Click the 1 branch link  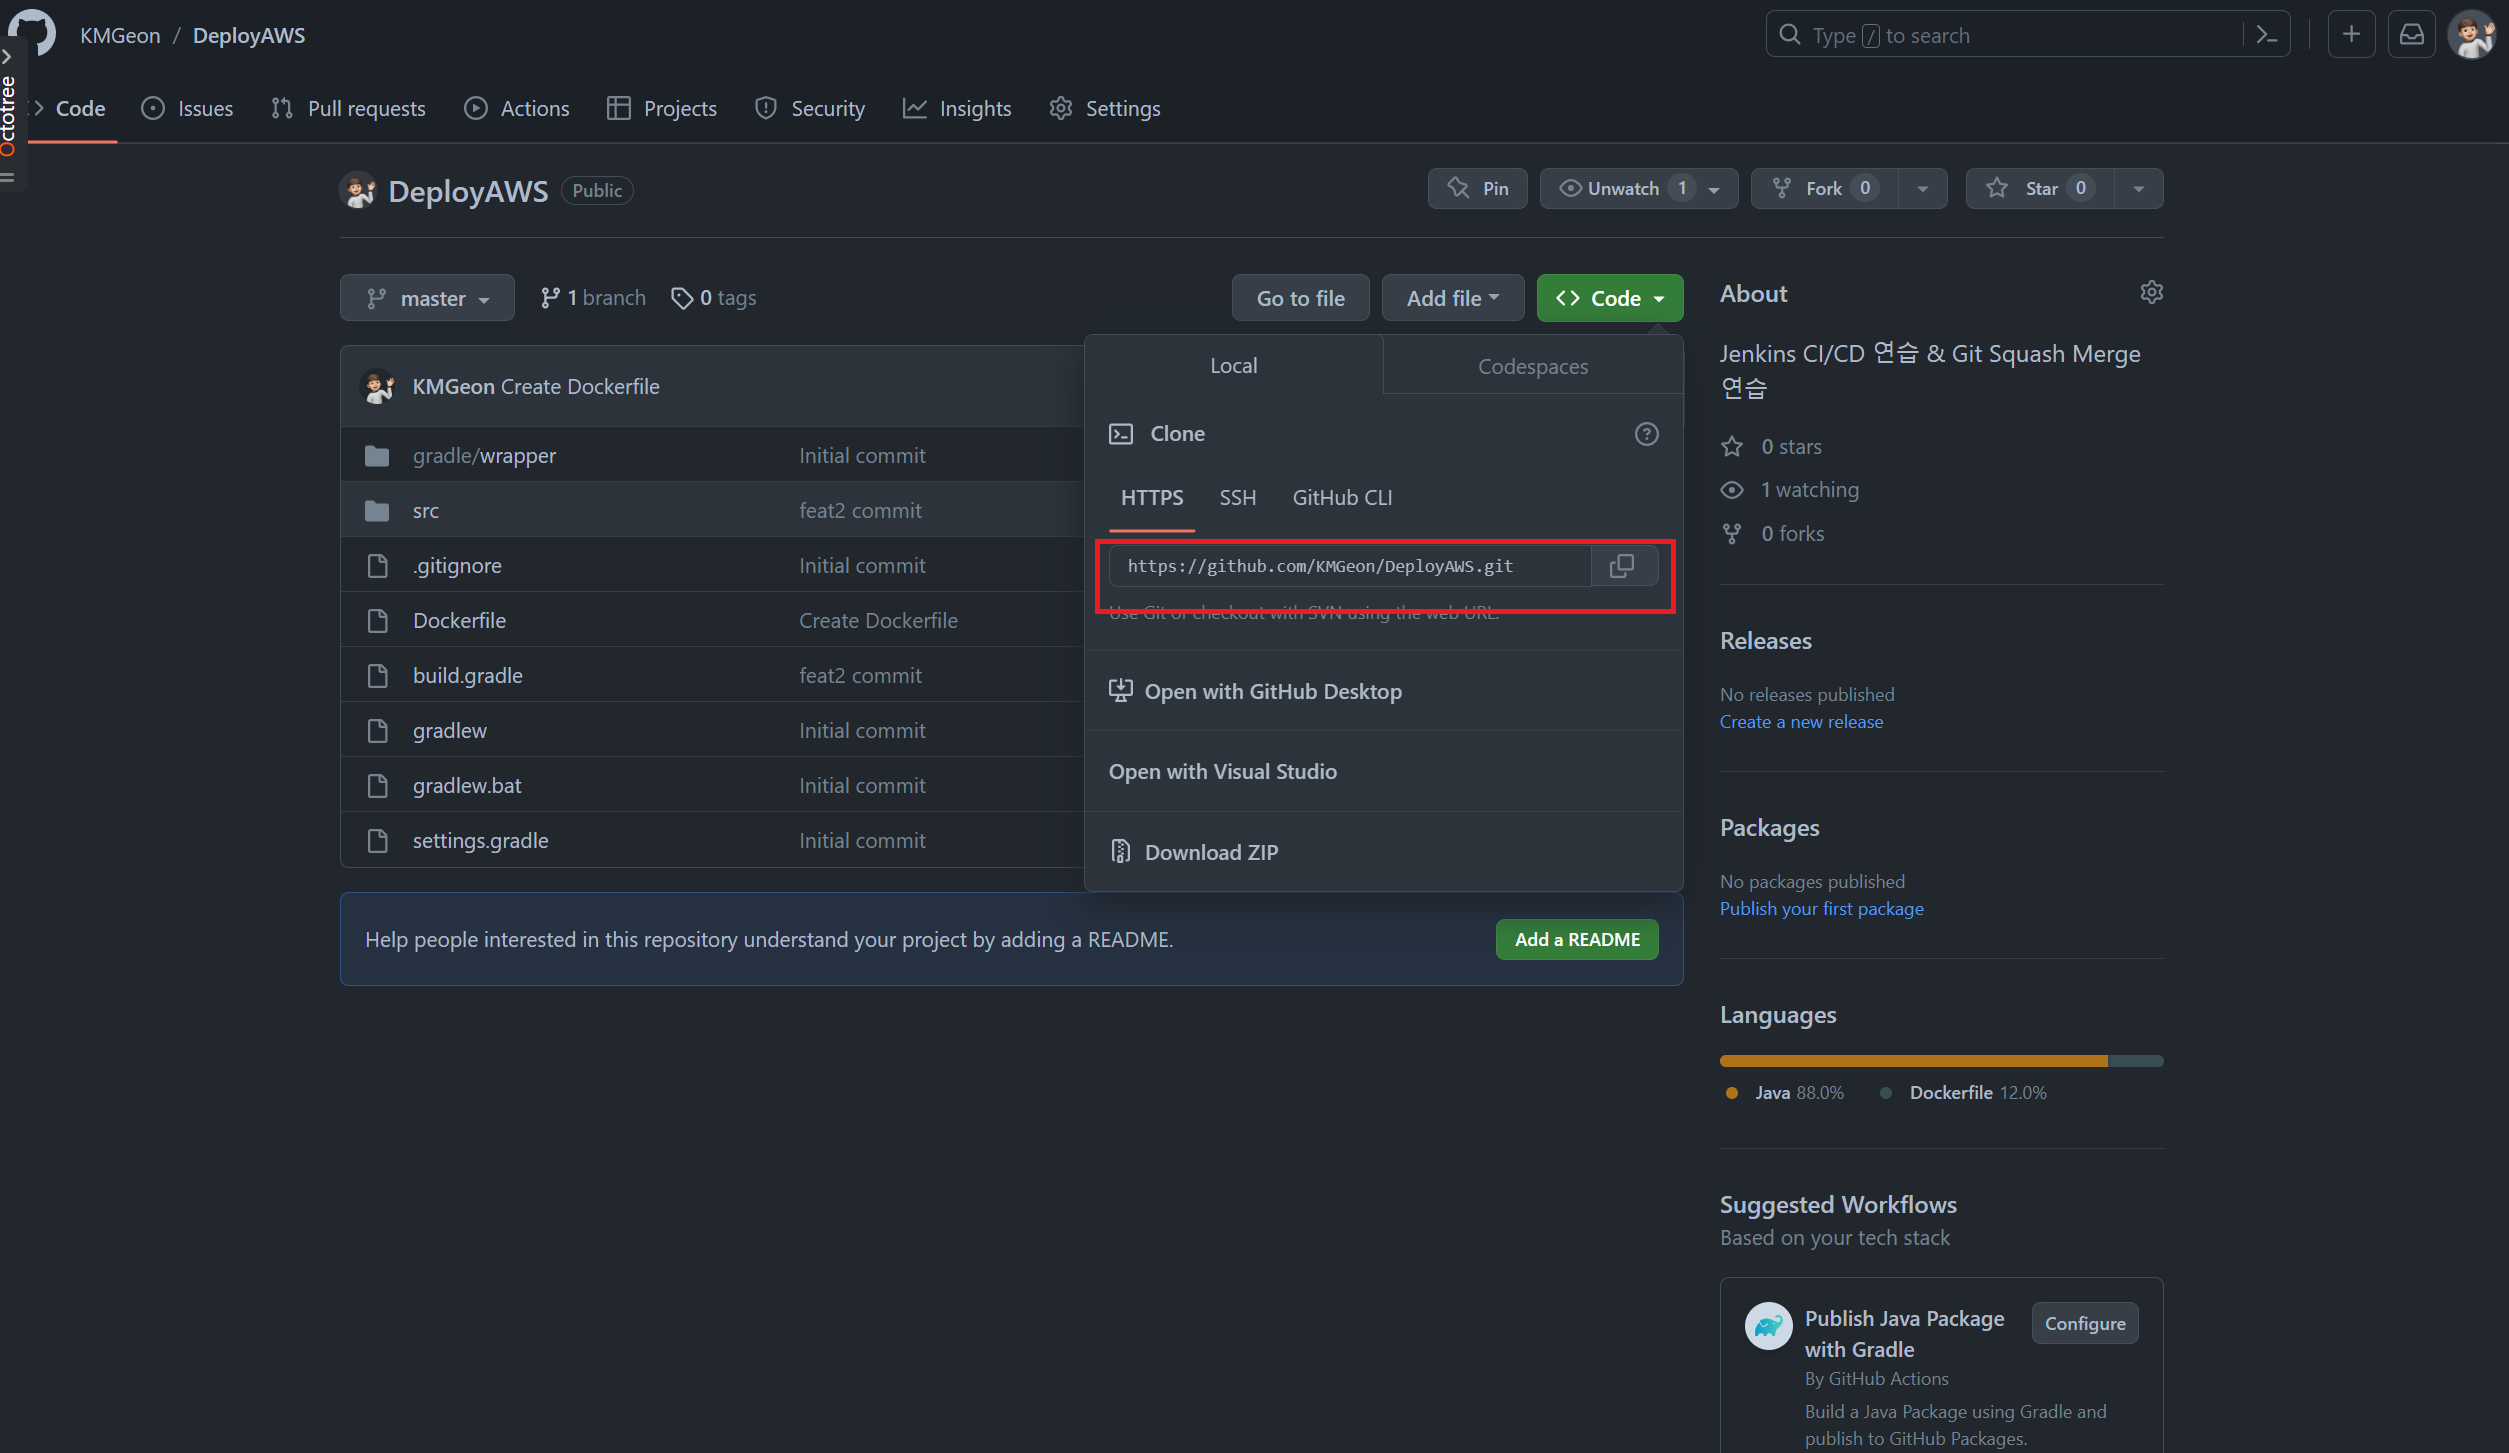point(593,298)
